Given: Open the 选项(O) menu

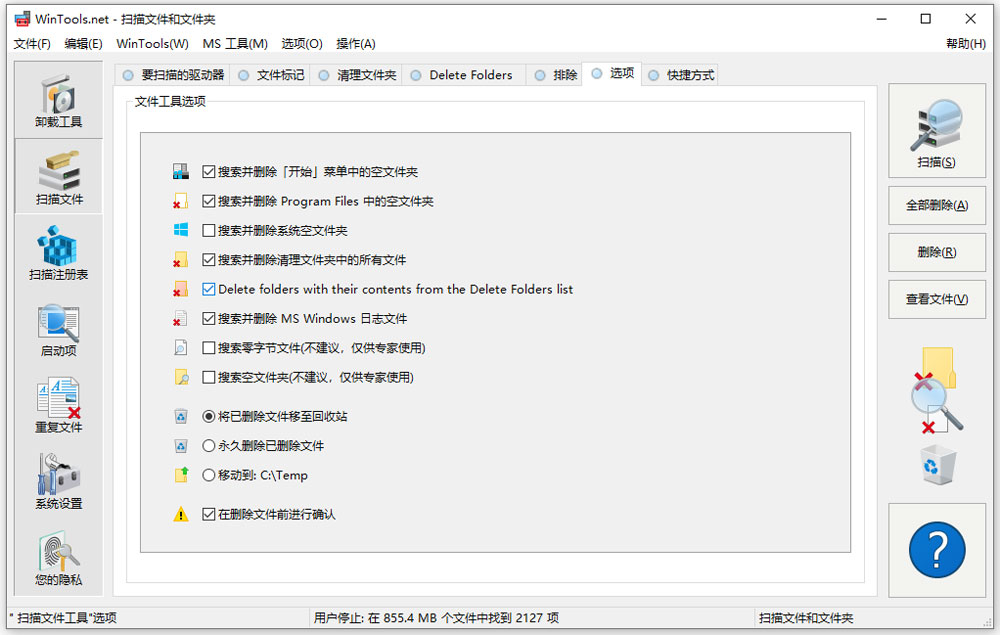Looking at the screenshot, I should coord(302,43).
